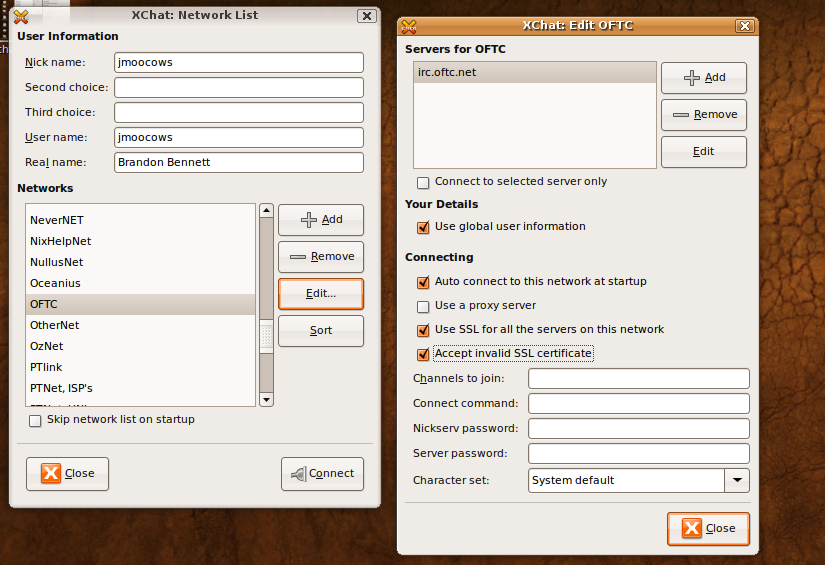Image resolution: width=825 pixels, height=565 pixels.
Task: Select OtherNet in the networks list
Action: tap(140, 325)
